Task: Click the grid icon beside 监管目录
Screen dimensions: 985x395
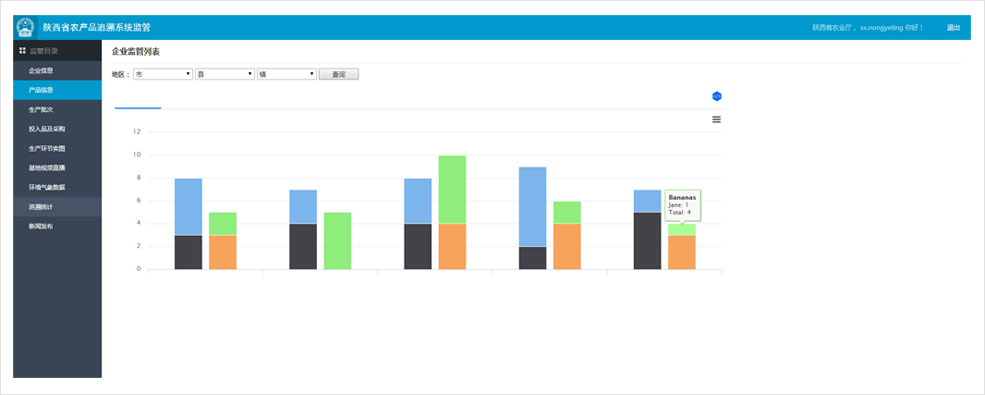Action: [x=23, y=50]
